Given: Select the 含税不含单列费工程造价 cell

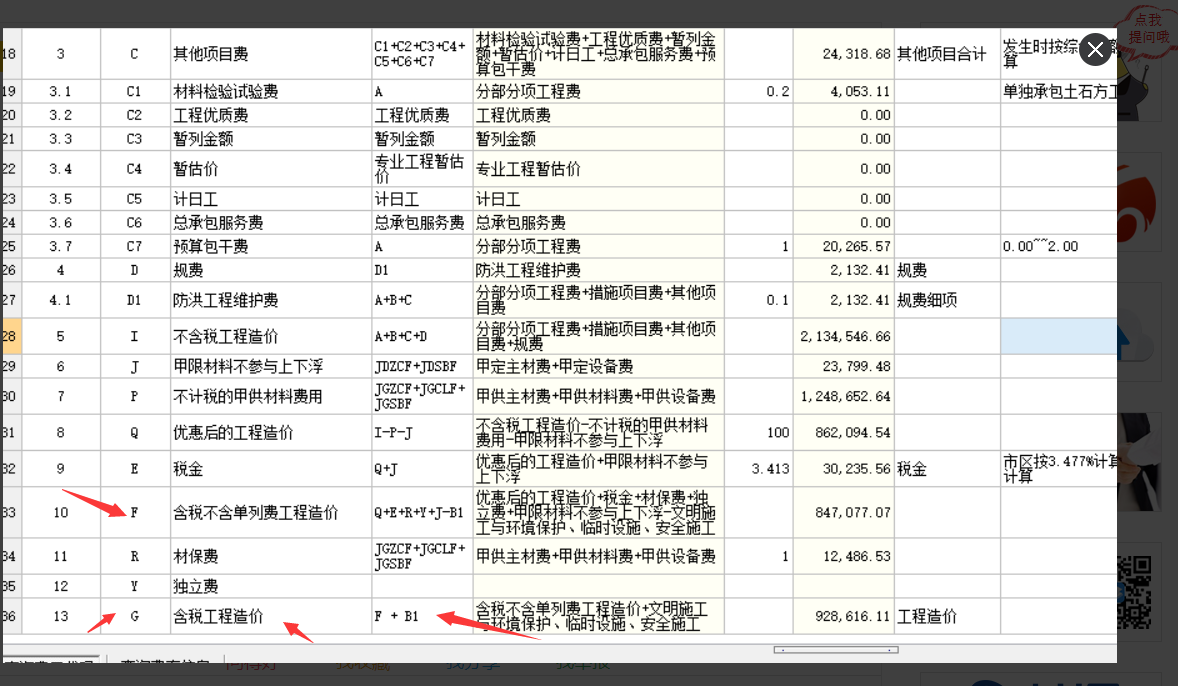Looking at the screenshot, I should (x=270, y=512).
